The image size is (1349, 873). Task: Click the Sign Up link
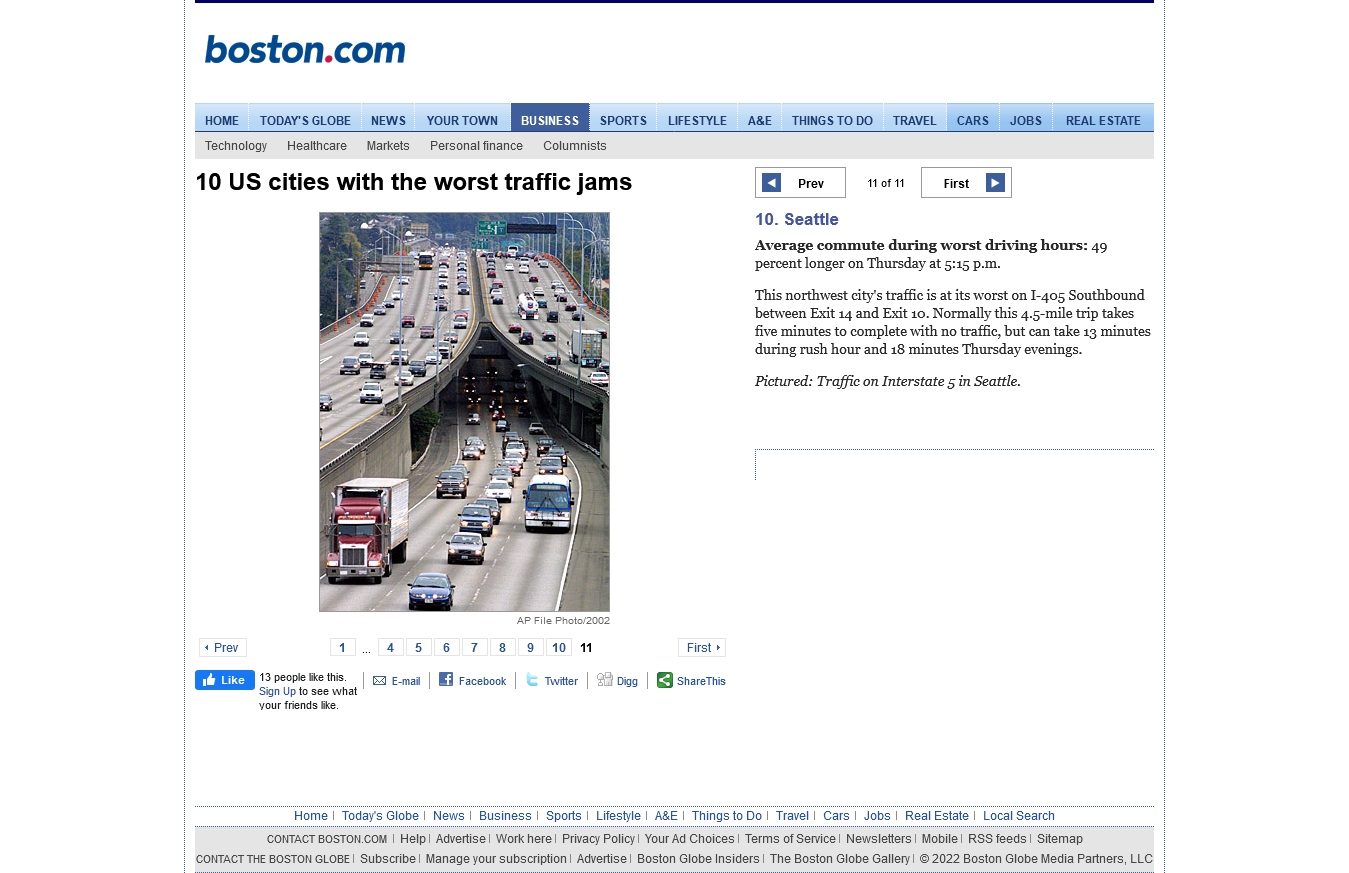tap(277, 691)
